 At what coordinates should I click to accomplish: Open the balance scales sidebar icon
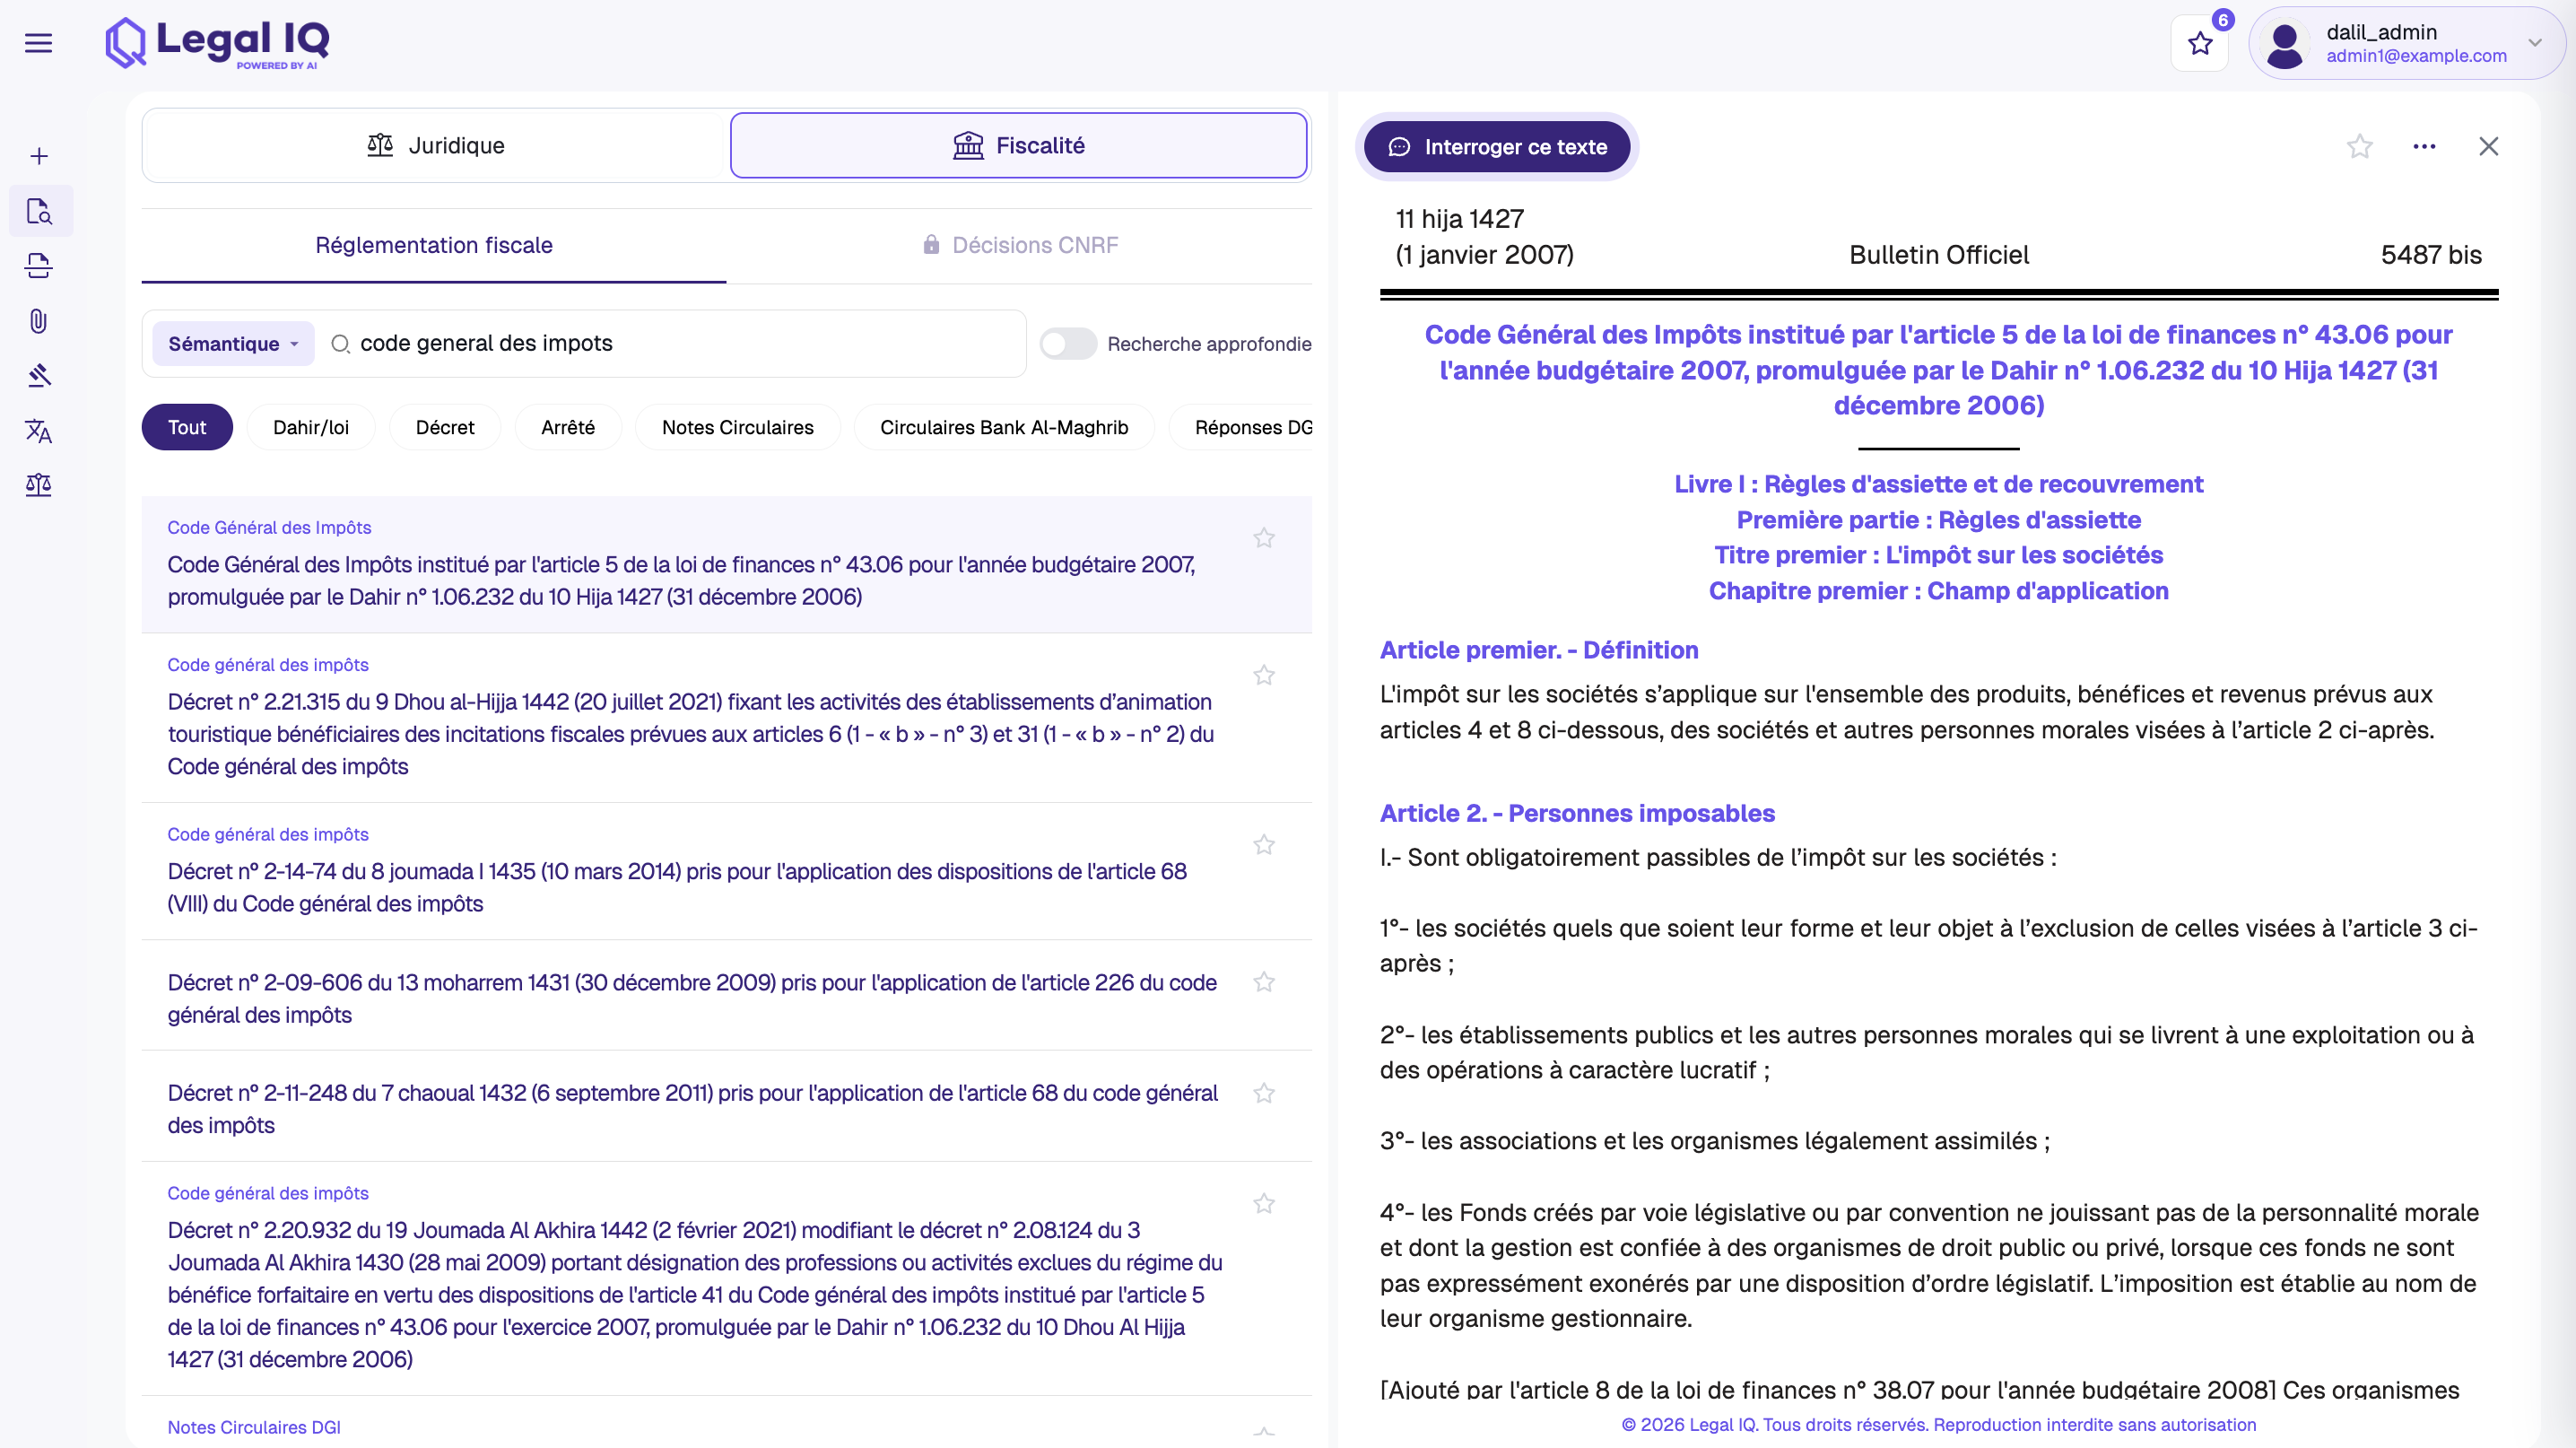39,485
